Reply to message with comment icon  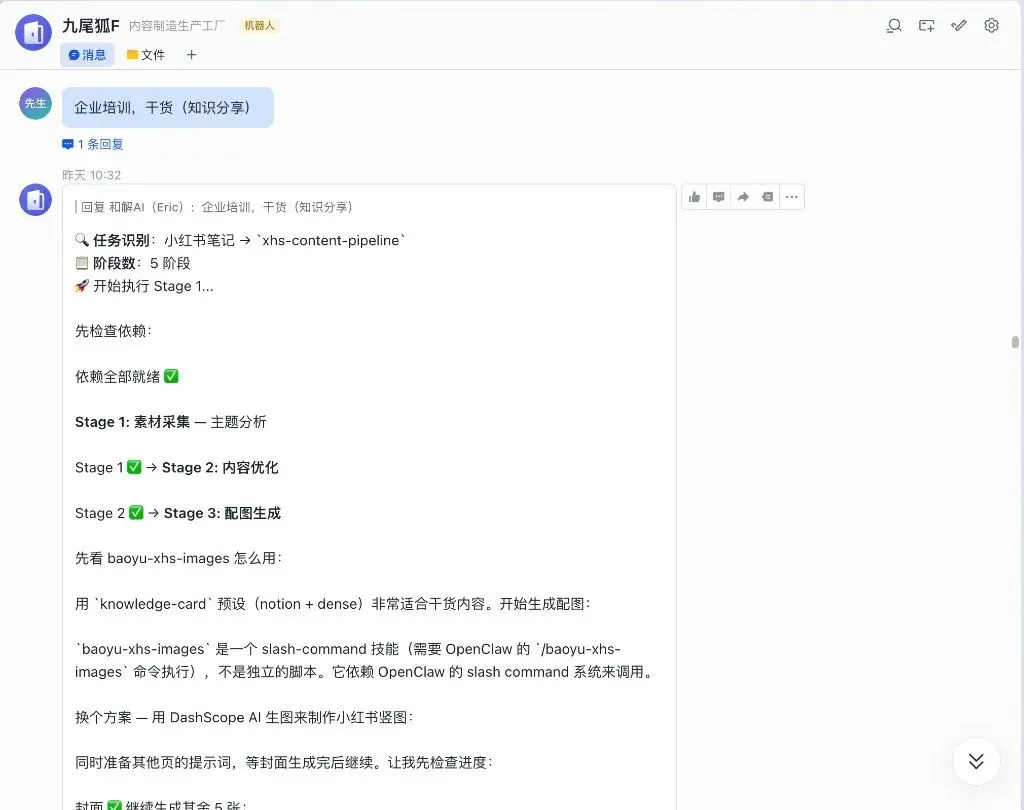[718, 197]
